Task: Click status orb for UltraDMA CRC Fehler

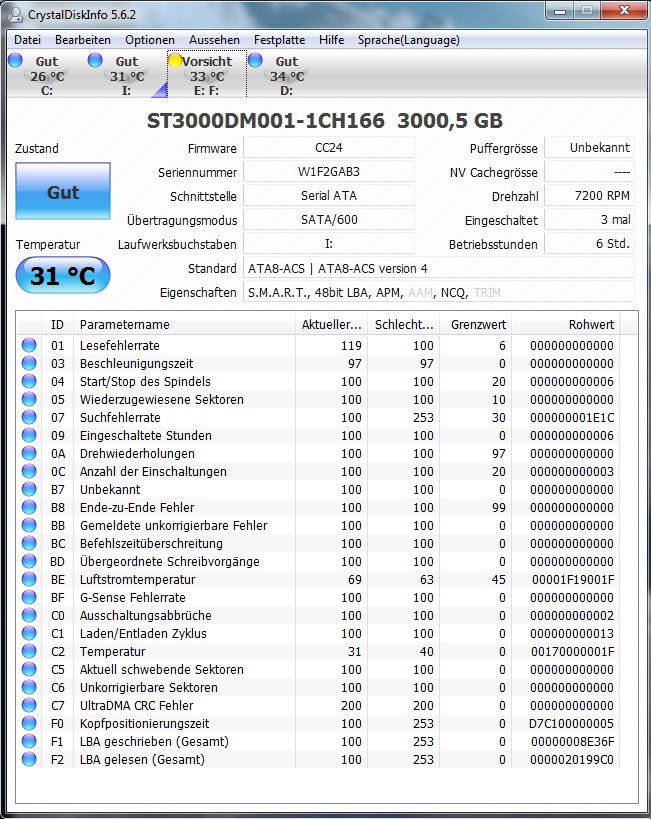Action: coord(29,706)
